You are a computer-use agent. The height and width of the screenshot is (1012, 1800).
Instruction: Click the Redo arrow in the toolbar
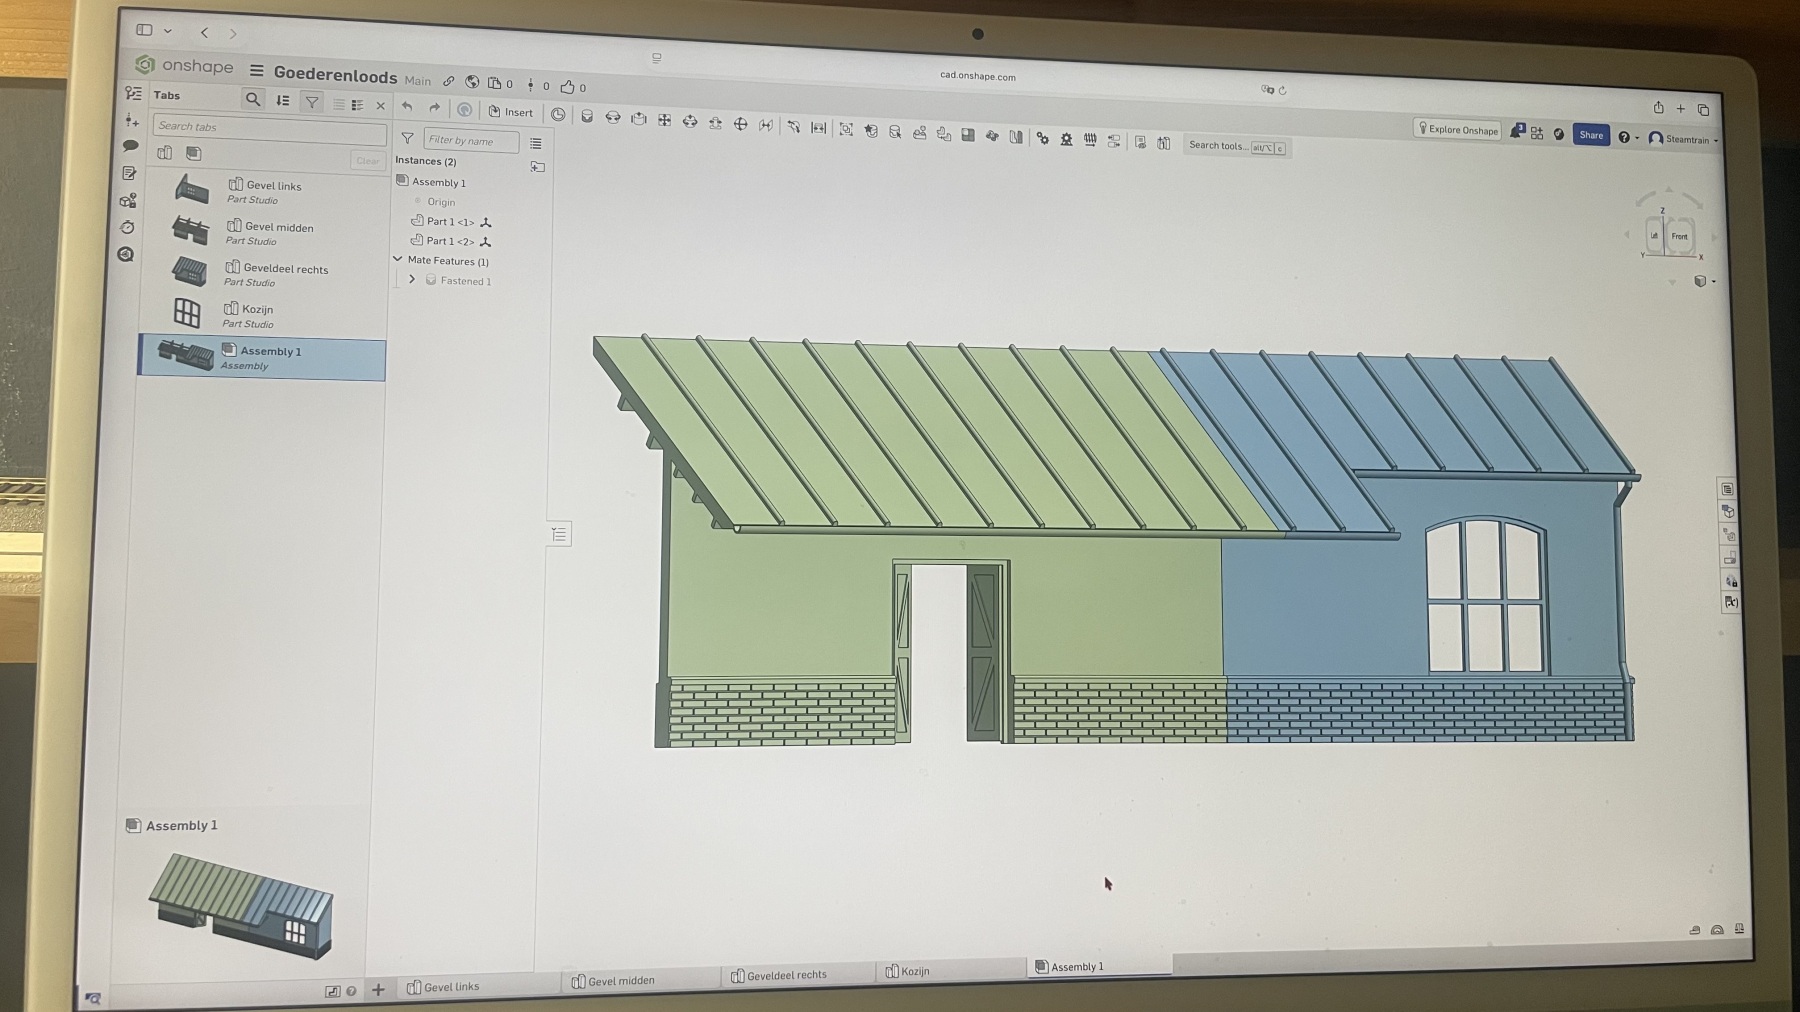click(x=434, y=108)
